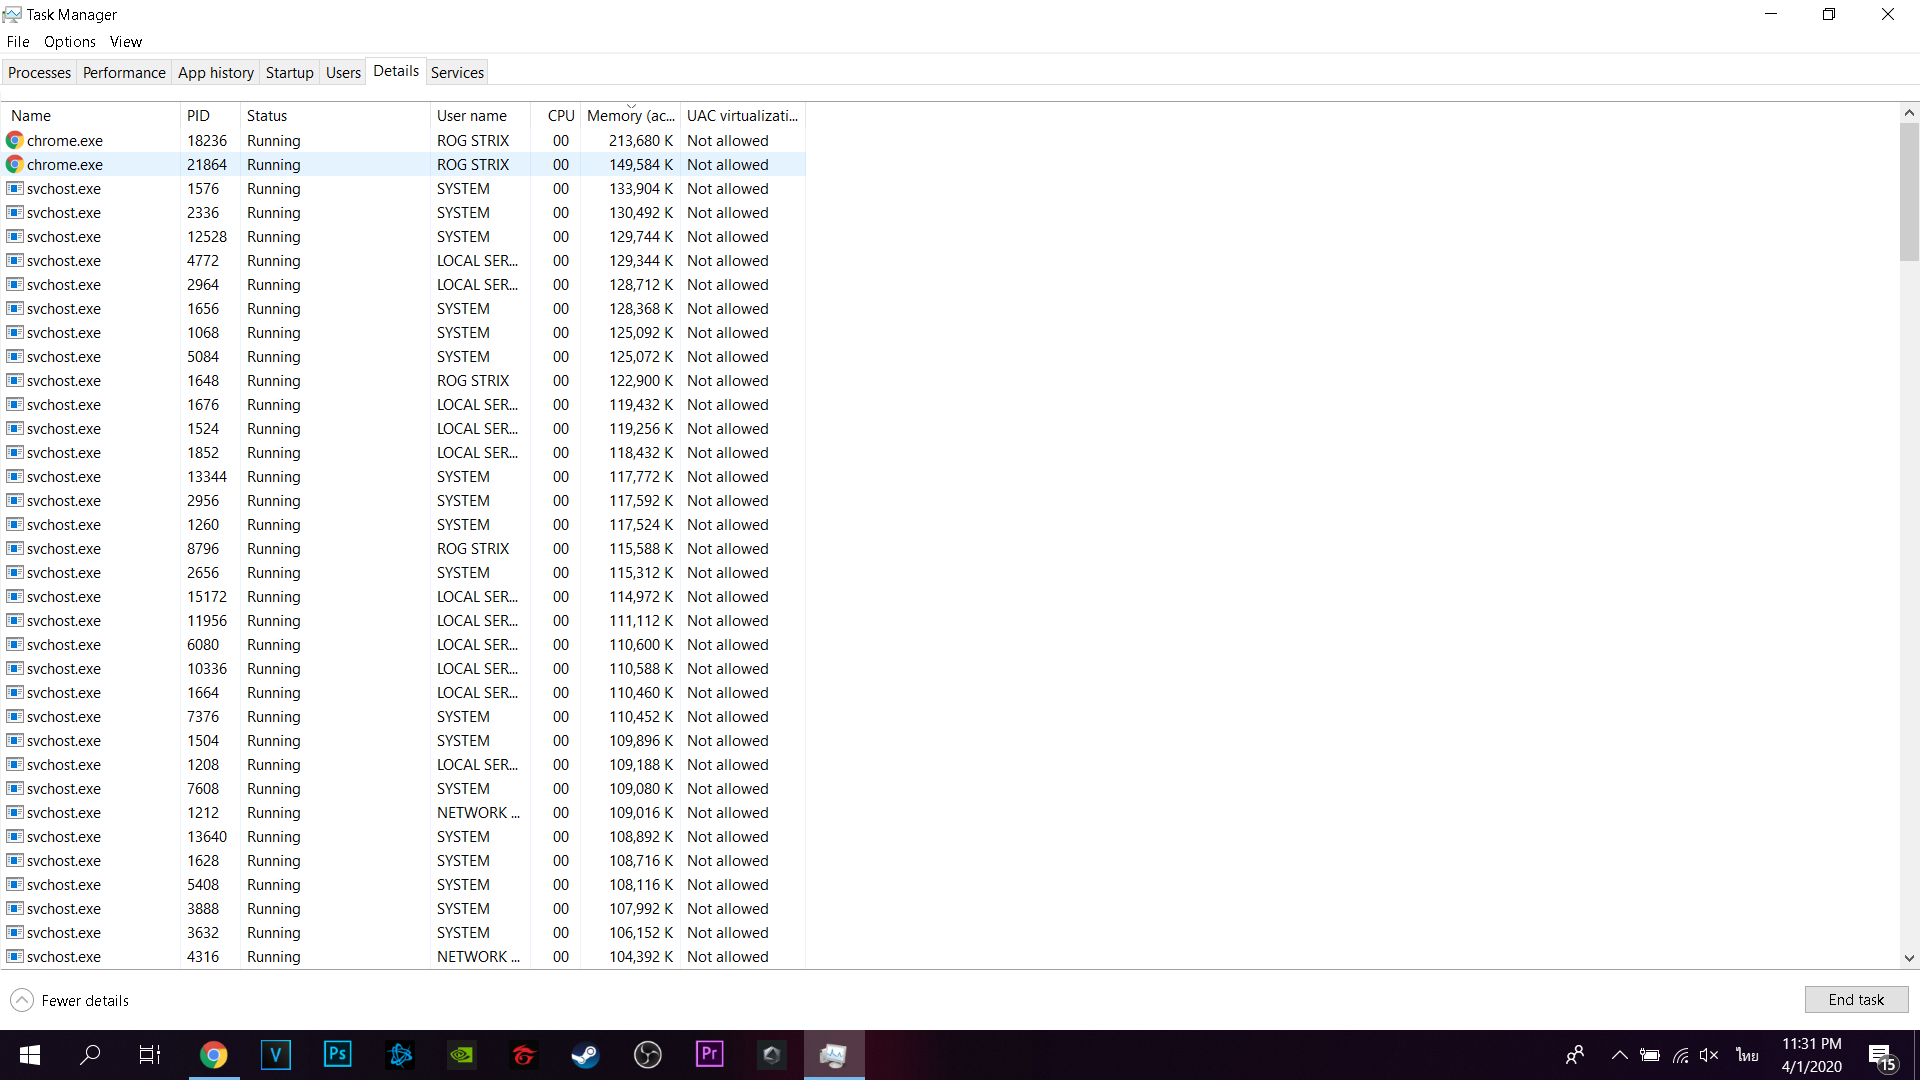Click the Google Chrome taskbar icon
The width and height of the screenshot is (1920, 1080).
(x=214, y=1055)
